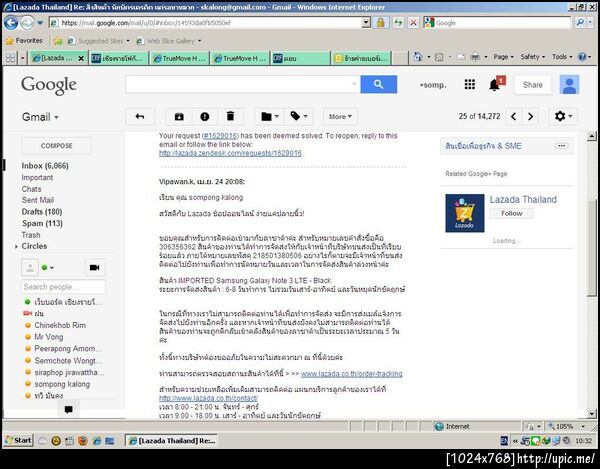This screenshot has width=600, height=469.
Task: Click the Report spam icon
Action: pos(205,117)
